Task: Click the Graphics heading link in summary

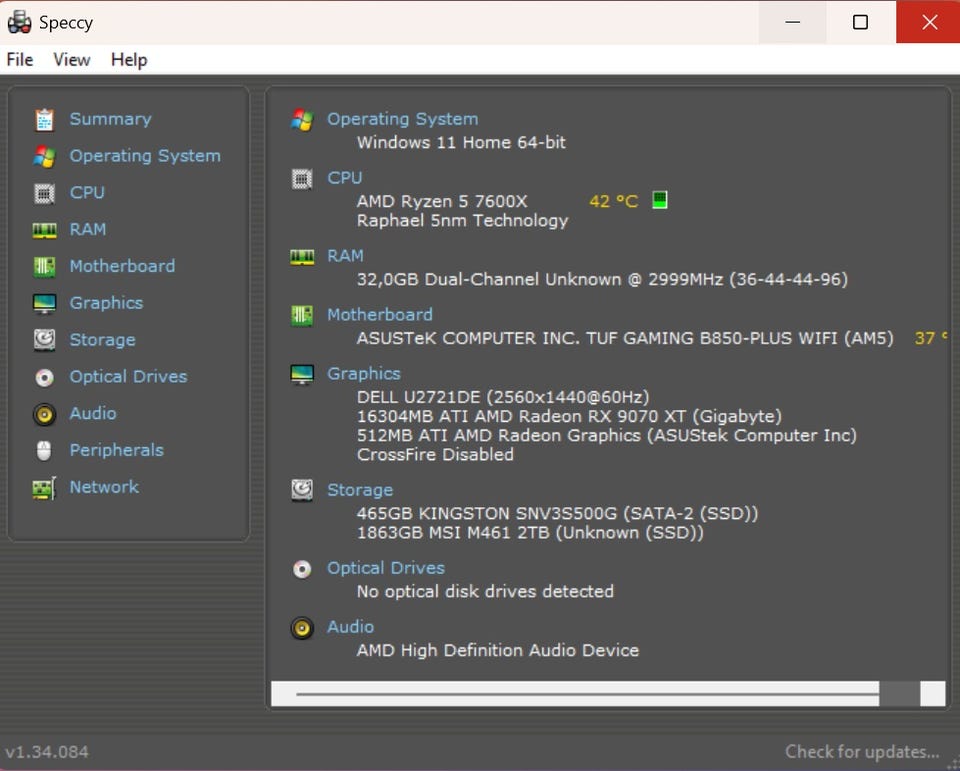Action: coord(364,374)
